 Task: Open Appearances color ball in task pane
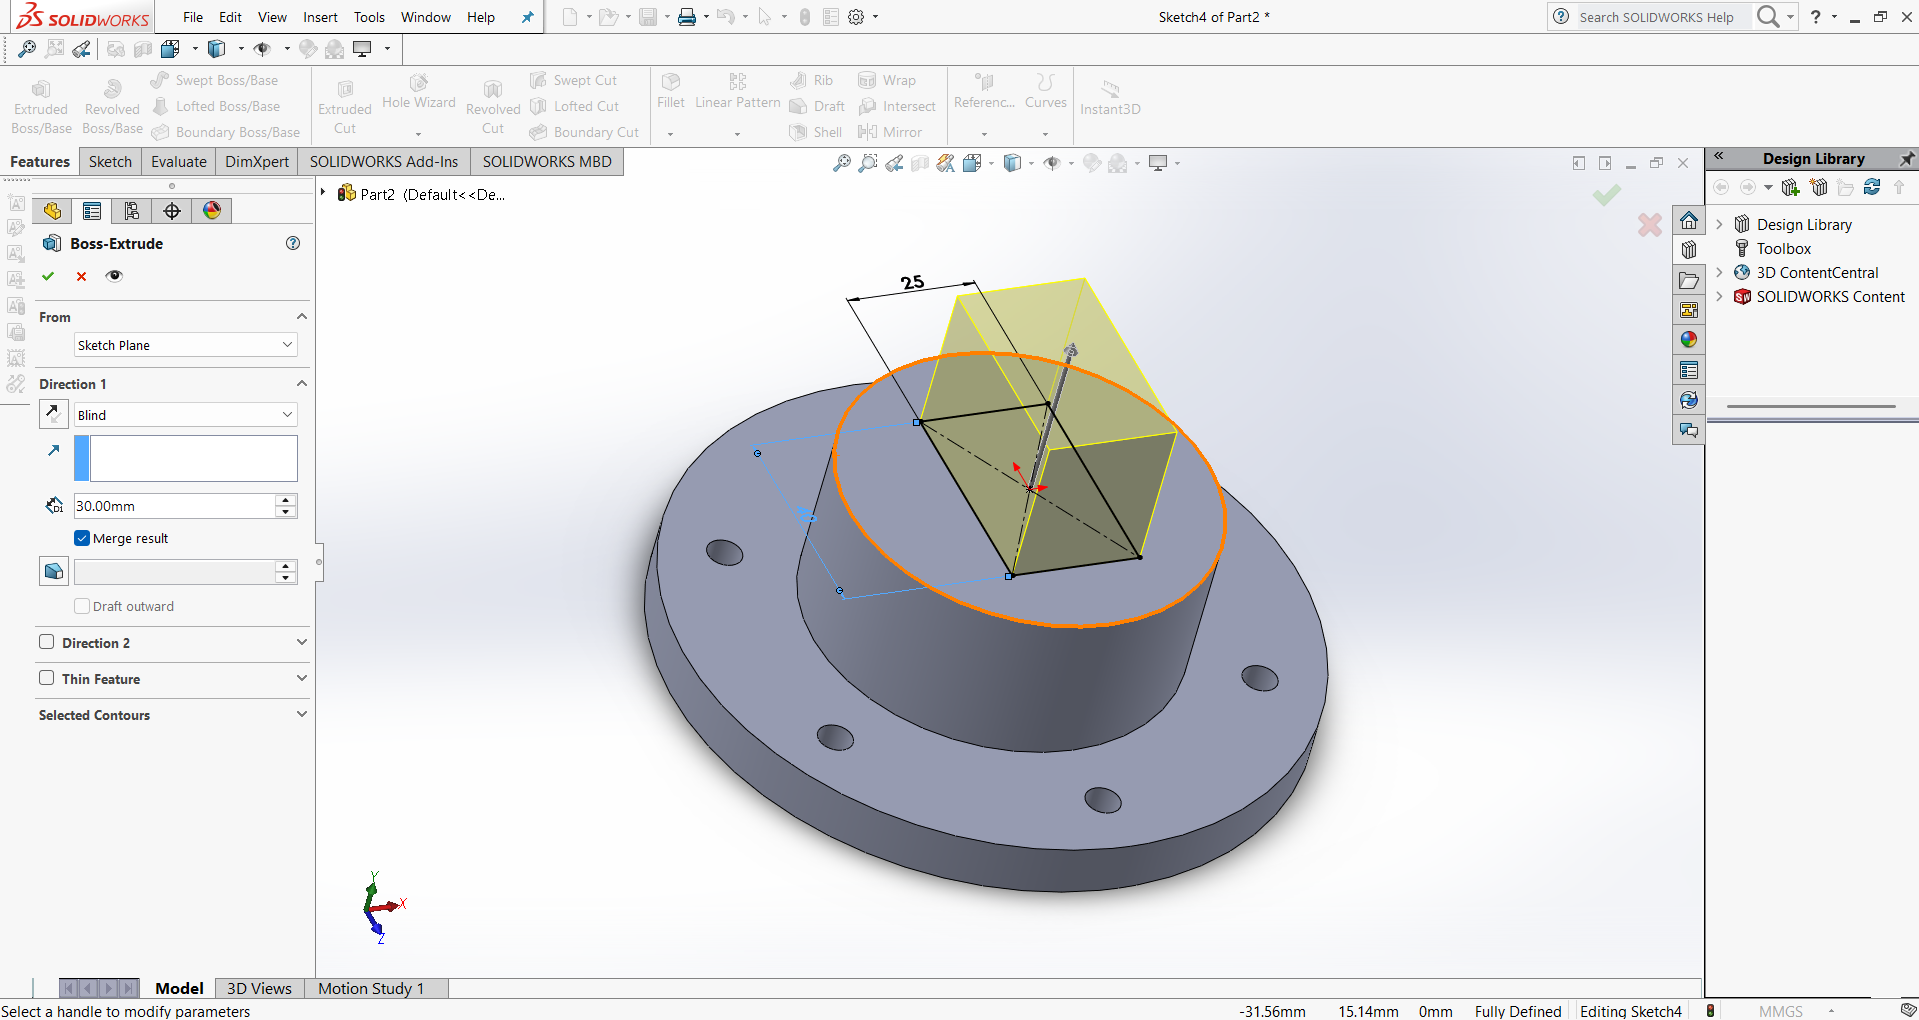(1689, 340)
